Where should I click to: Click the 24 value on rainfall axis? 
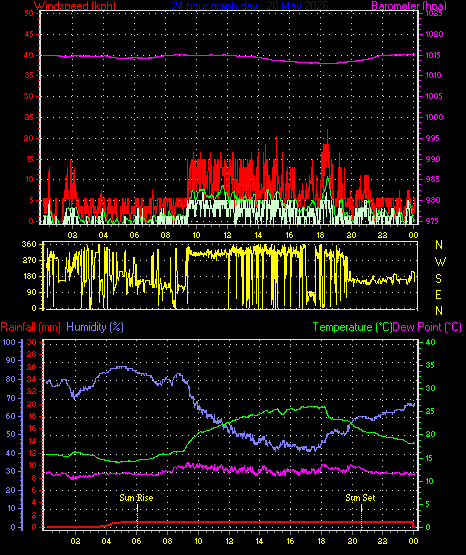click(x=31, y=380)
